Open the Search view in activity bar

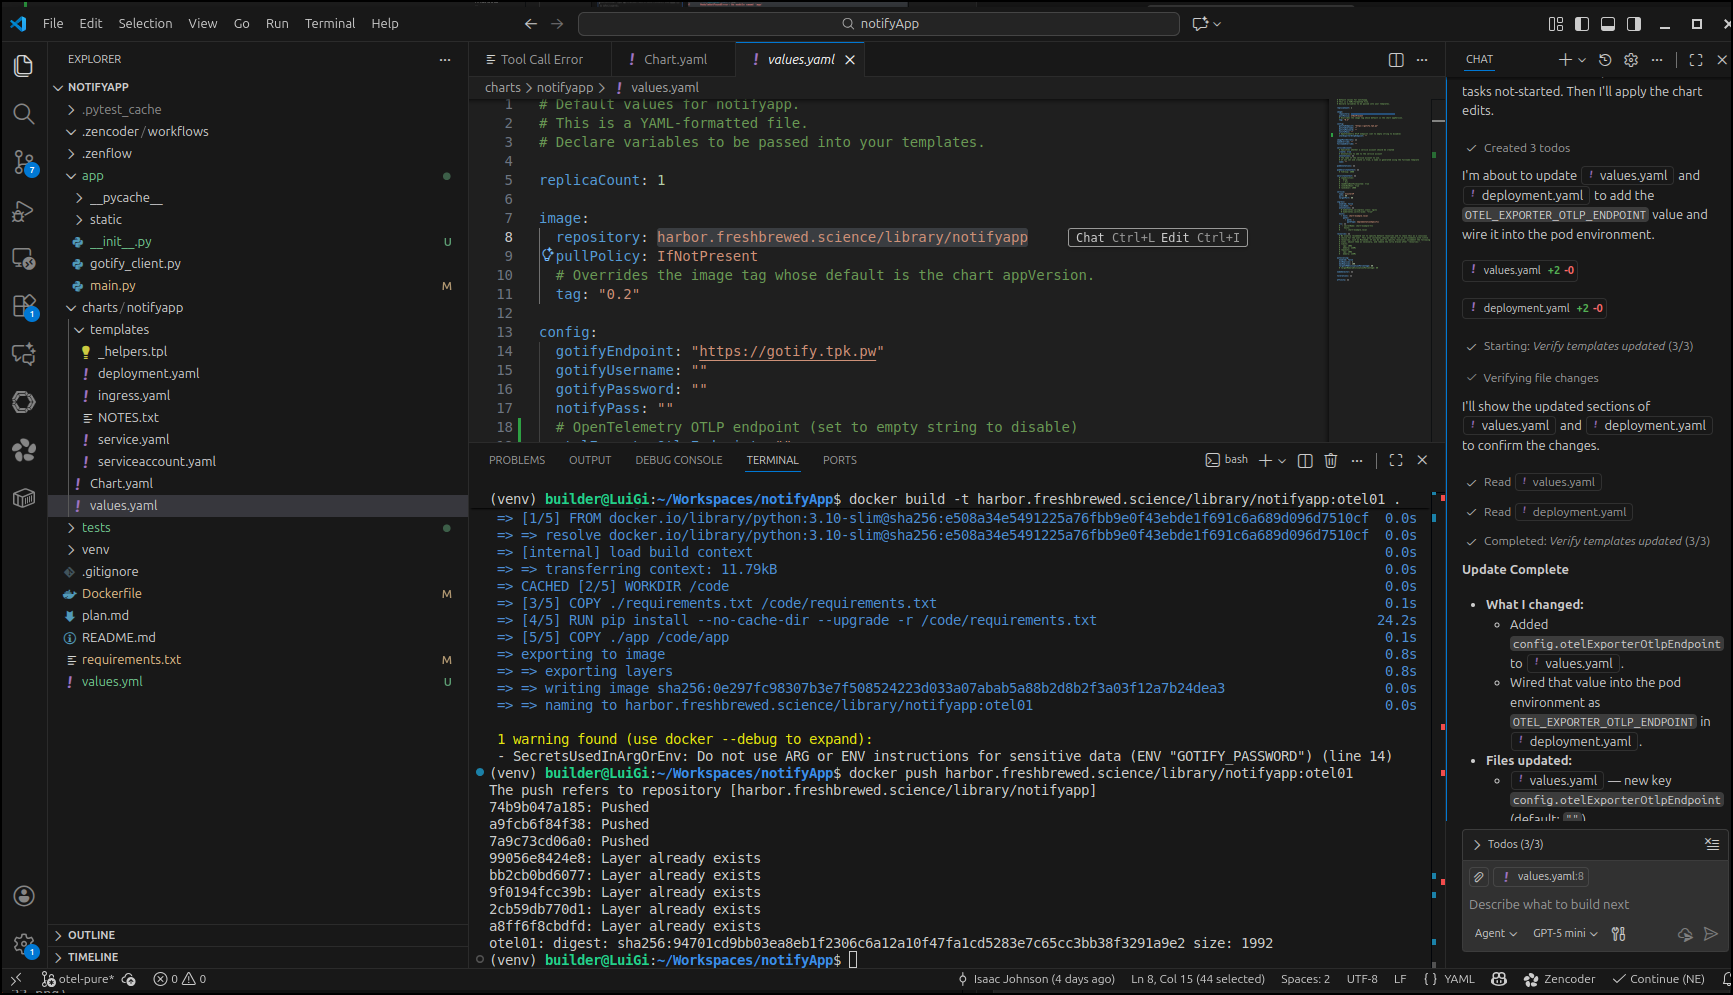tap(24, 114)
